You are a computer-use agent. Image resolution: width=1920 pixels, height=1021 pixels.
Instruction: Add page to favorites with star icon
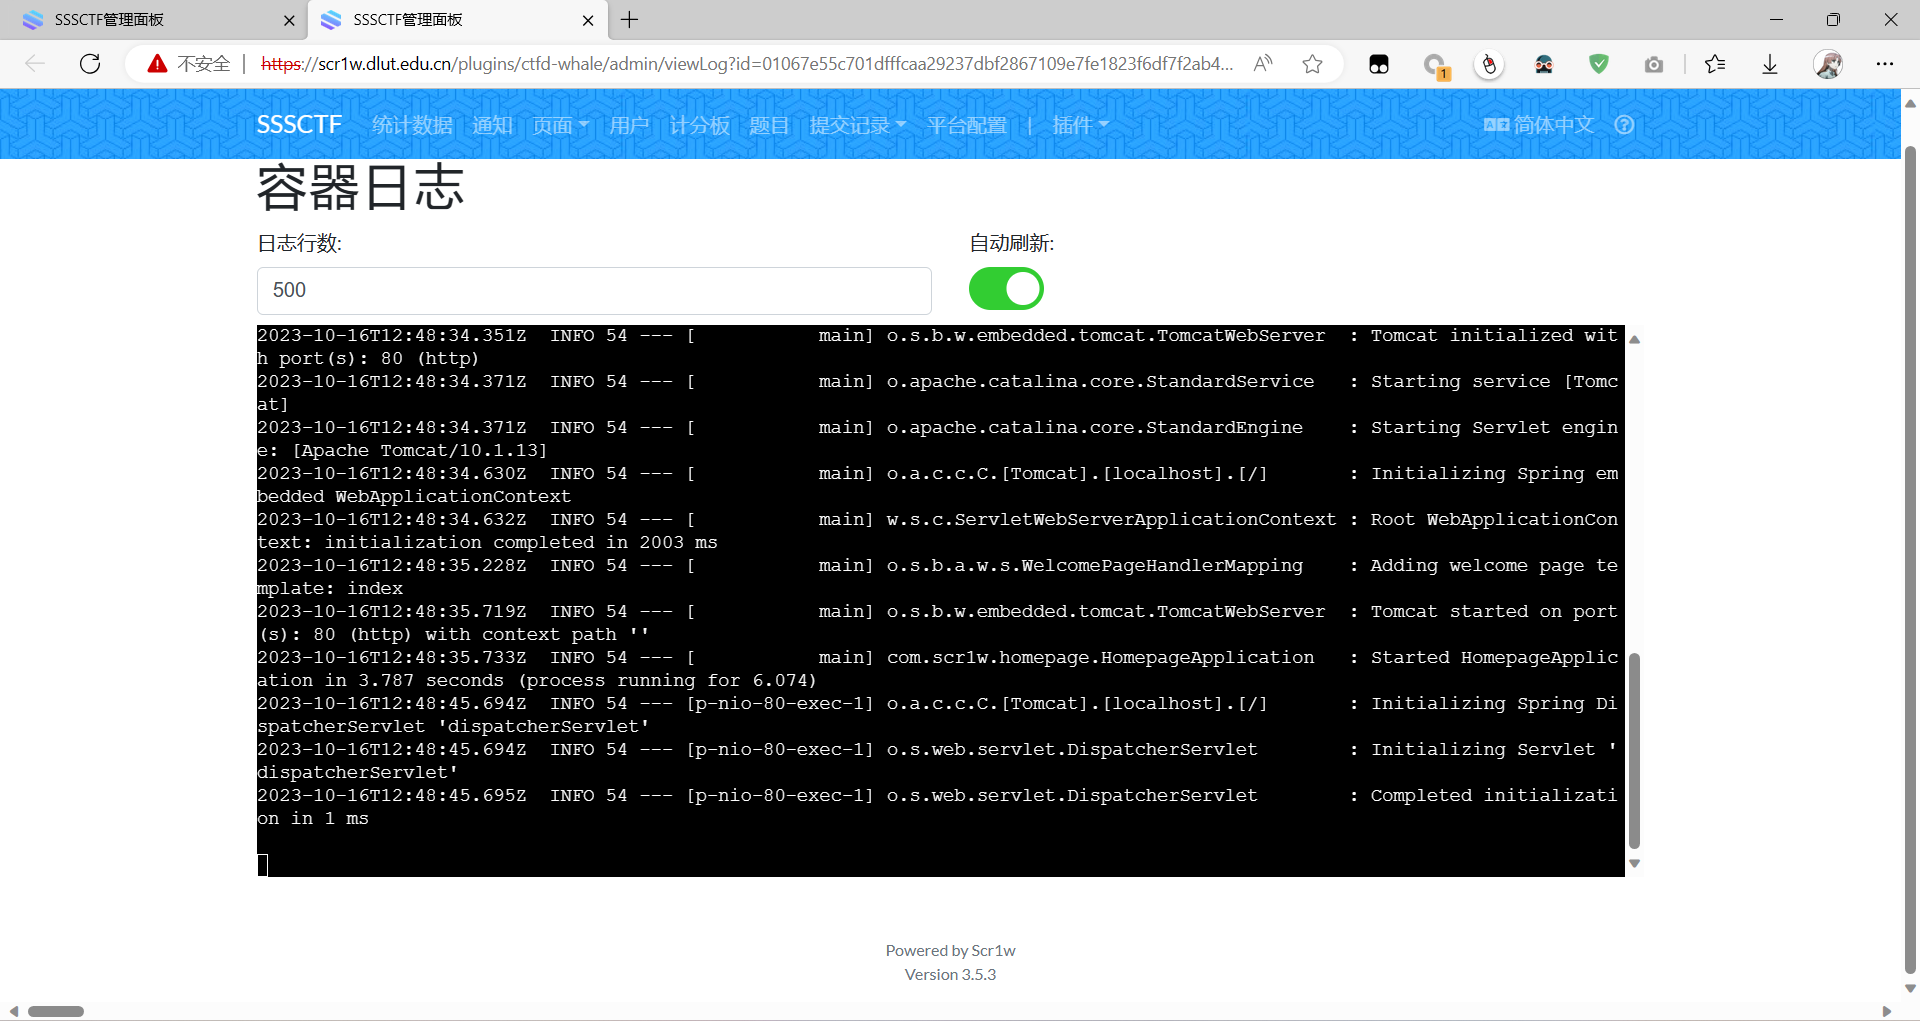click(1312, 64)
